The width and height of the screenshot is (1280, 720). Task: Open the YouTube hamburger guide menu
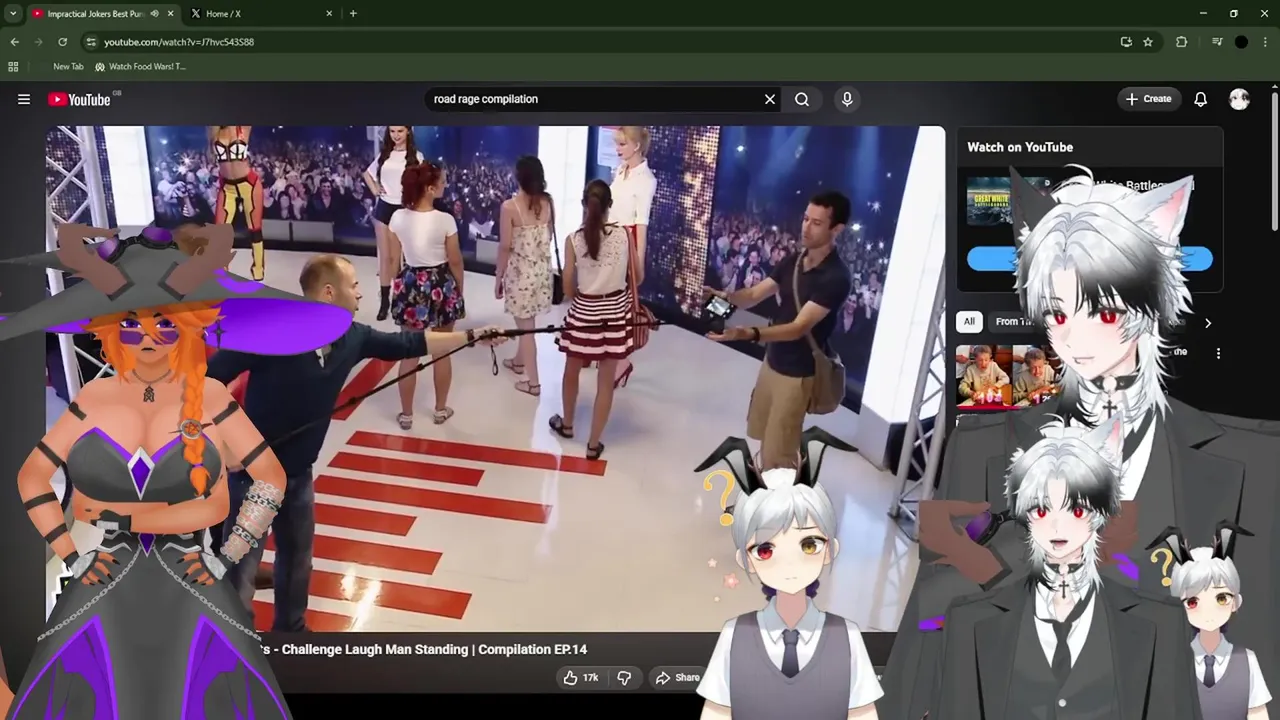(24, 99)
